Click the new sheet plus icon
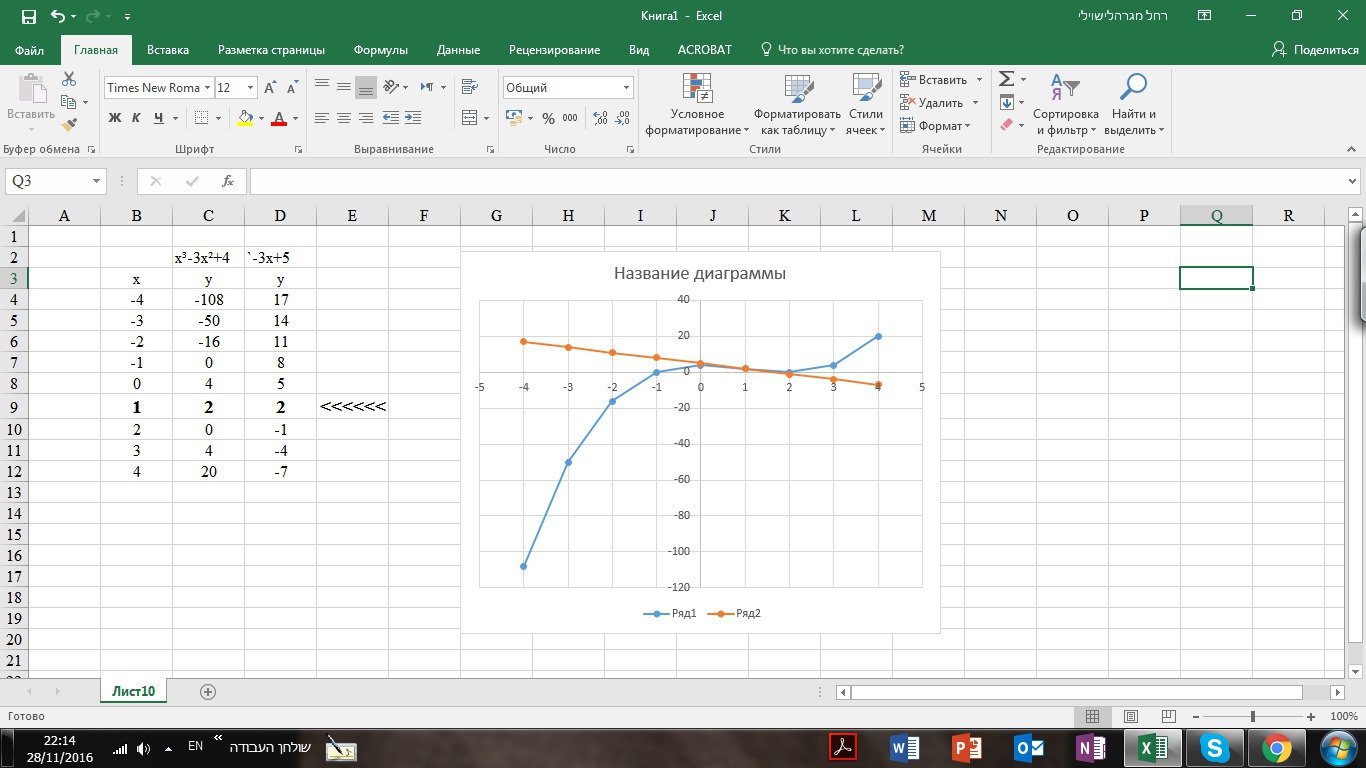The width and height of the screenshot is (1366, 768). 208,691
